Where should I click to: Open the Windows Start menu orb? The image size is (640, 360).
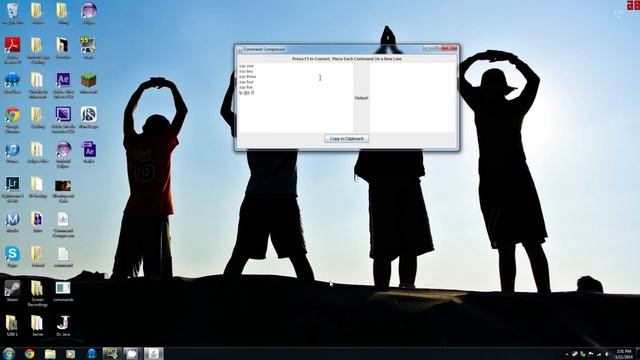click(9, 353)
